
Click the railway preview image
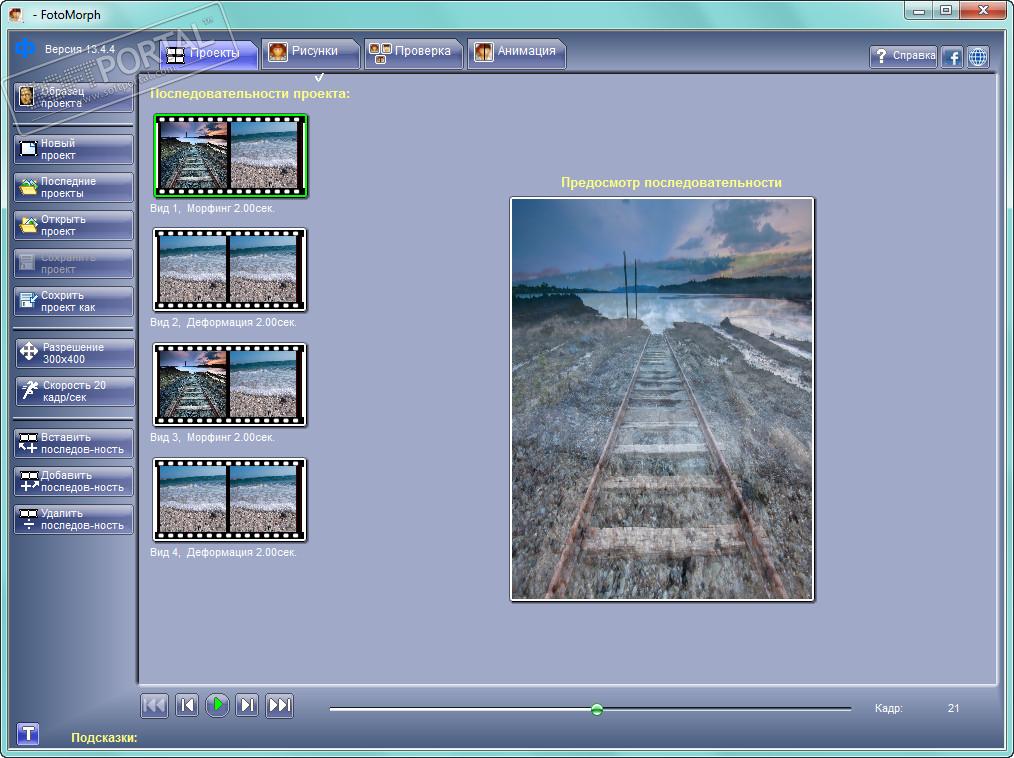point(662,399)
